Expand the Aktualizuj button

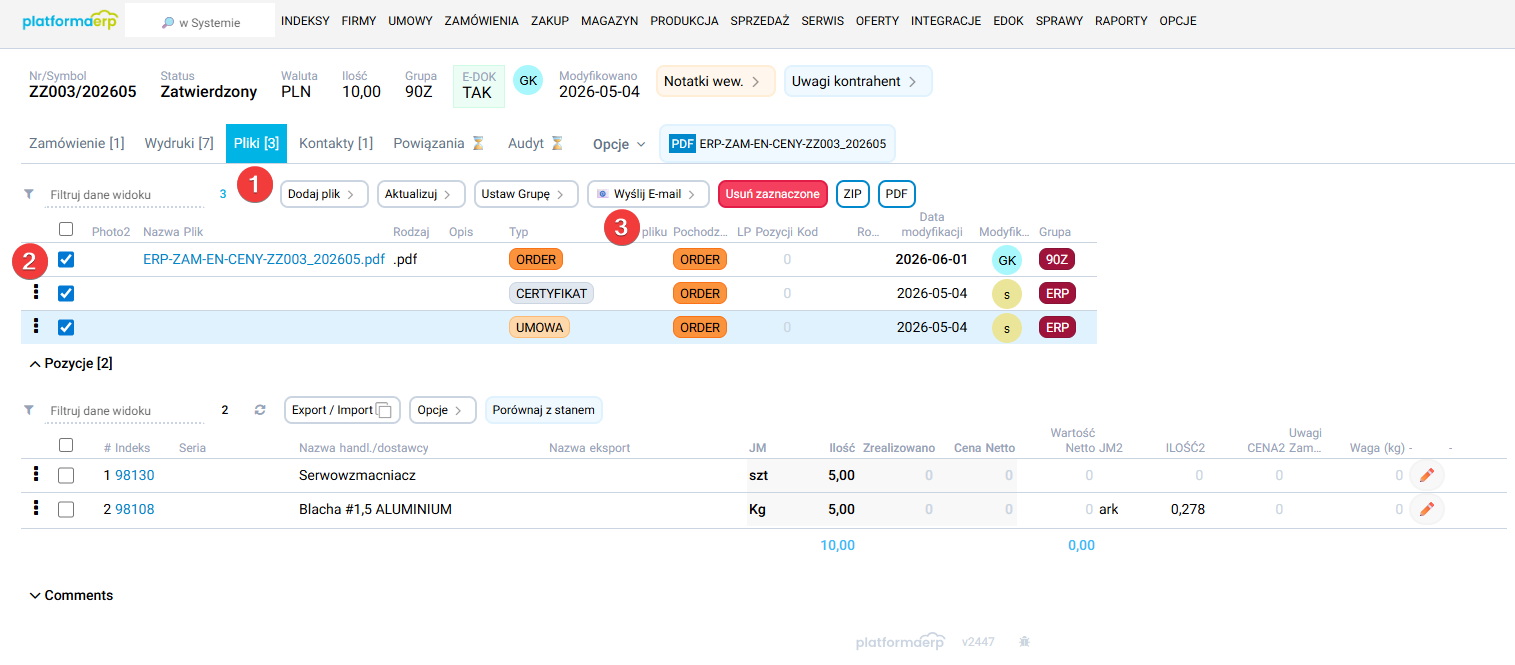[421, 194]
